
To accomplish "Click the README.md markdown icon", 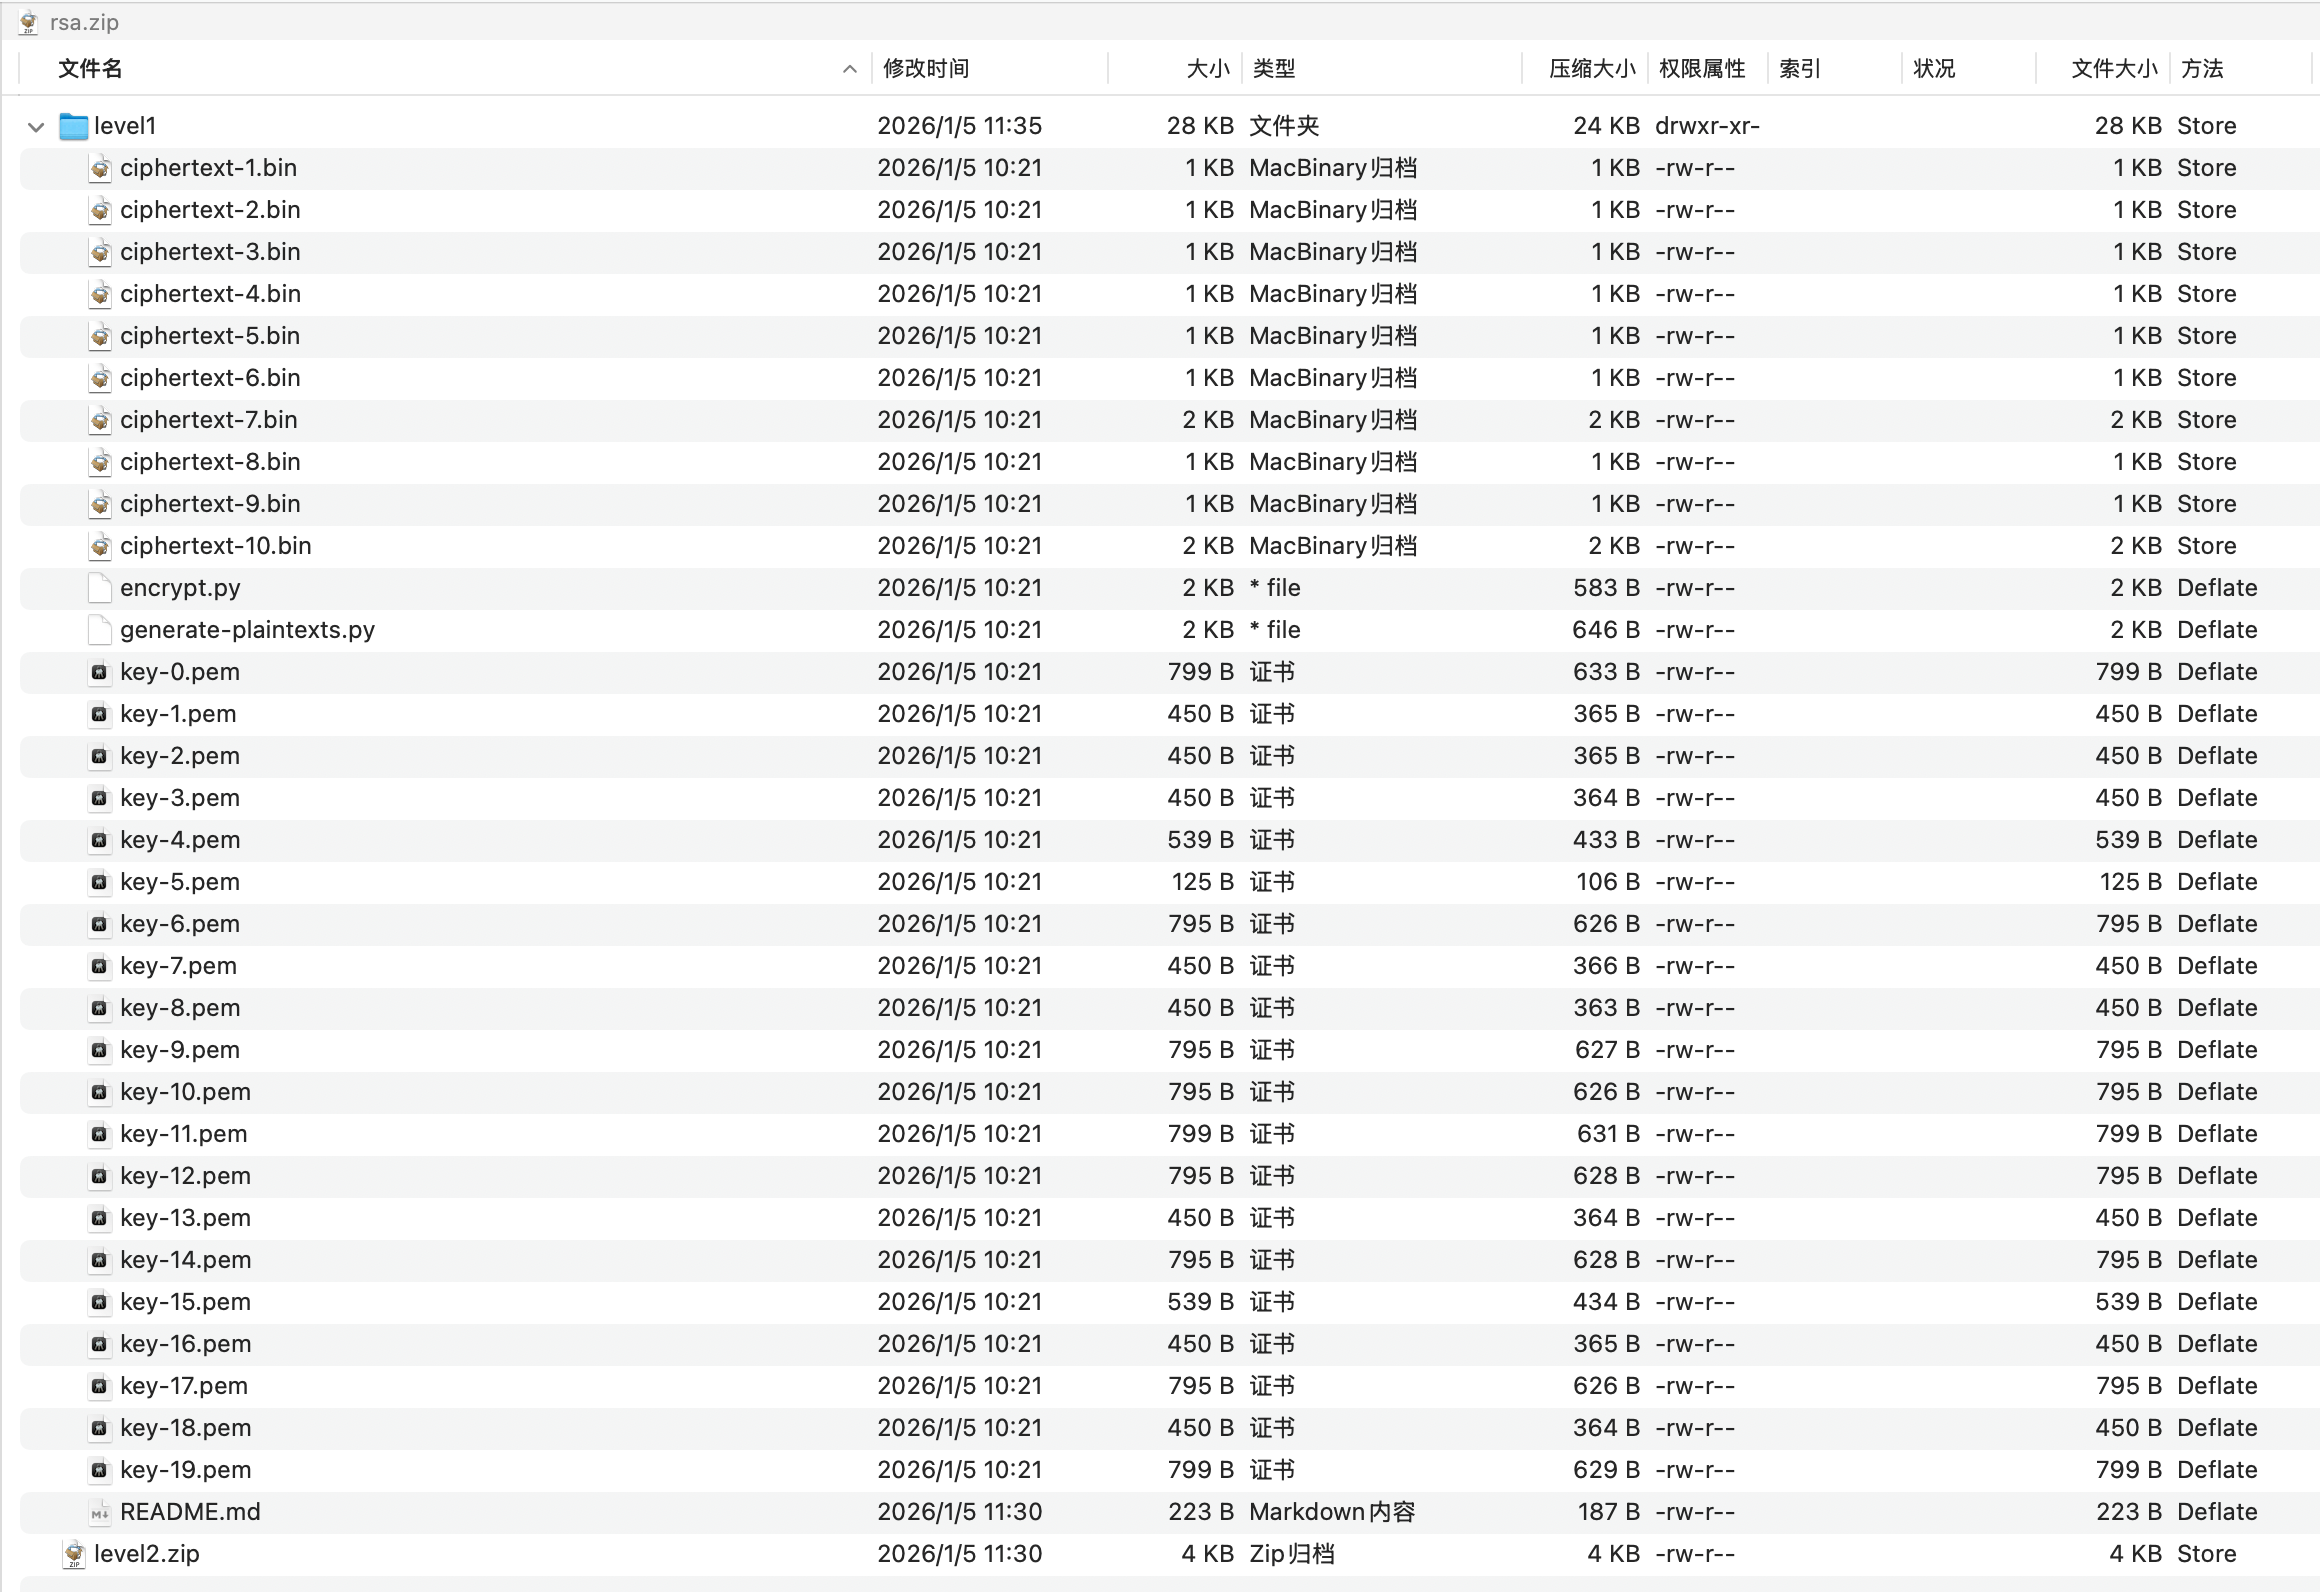I will [100, 1512].
